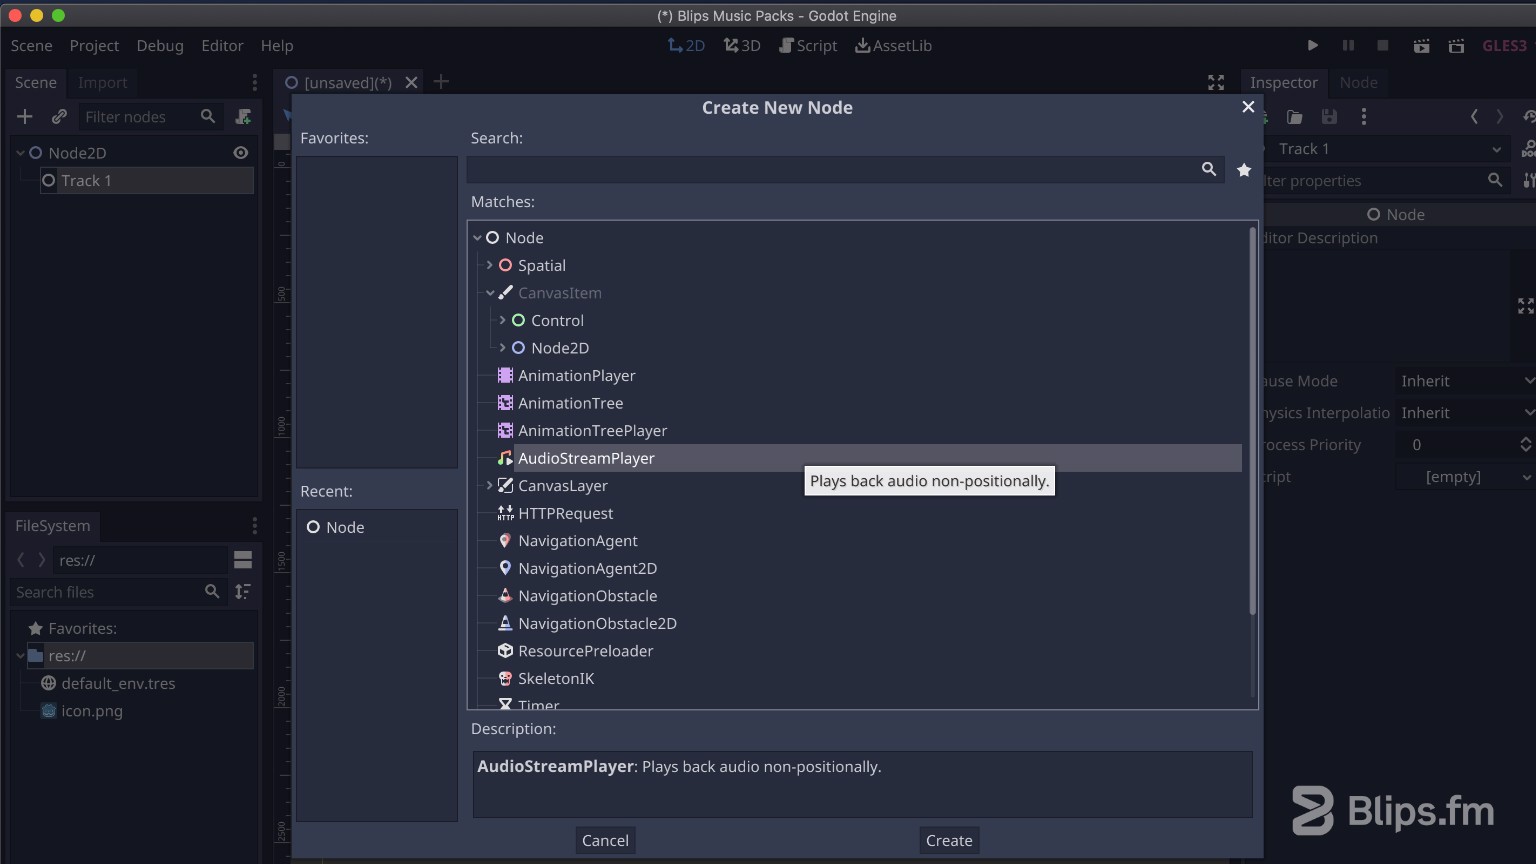The image size is (1536, 864).
Task: Select NavigationAgent node type
Action: pyautogui.click(x=577, y=541)
